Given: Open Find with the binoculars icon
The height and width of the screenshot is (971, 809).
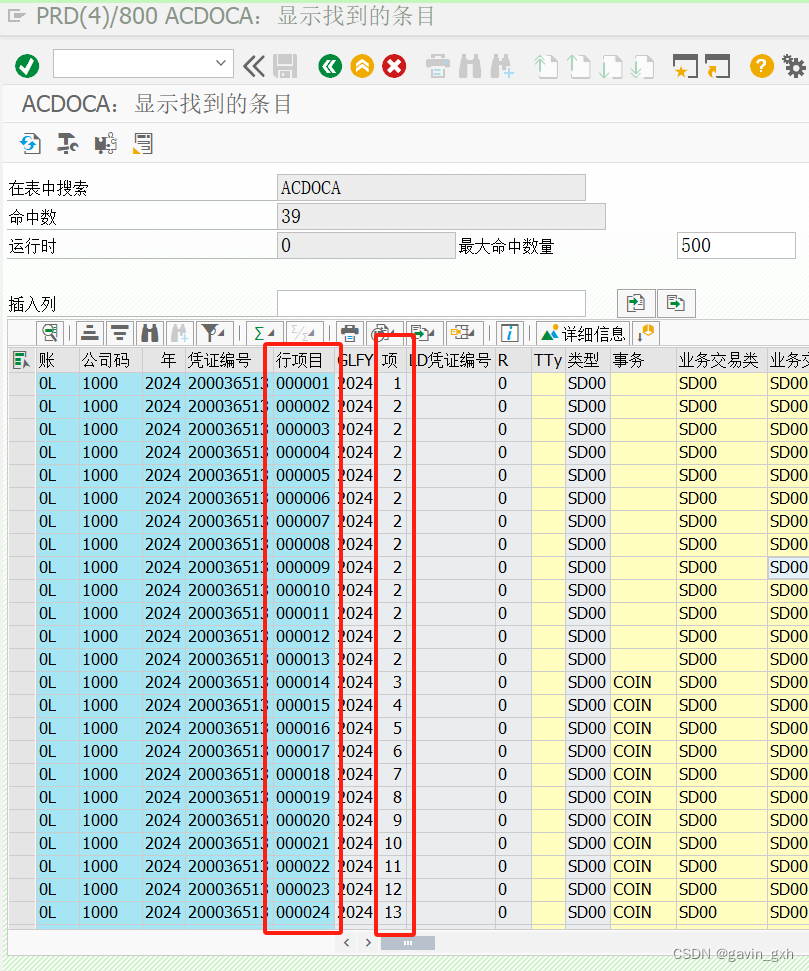Looking at the screenshot, I should [x=149, y=331].
